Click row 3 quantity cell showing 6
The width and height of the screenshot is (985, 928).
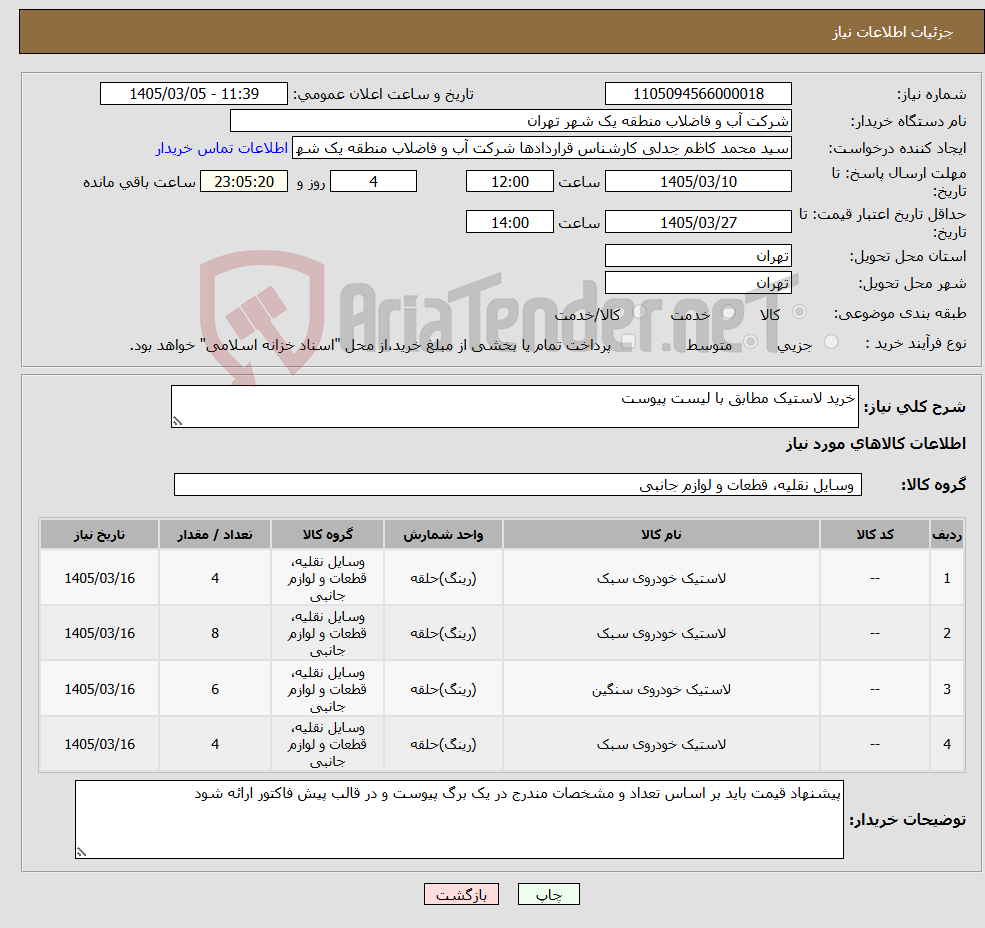(x=215, y=689)
